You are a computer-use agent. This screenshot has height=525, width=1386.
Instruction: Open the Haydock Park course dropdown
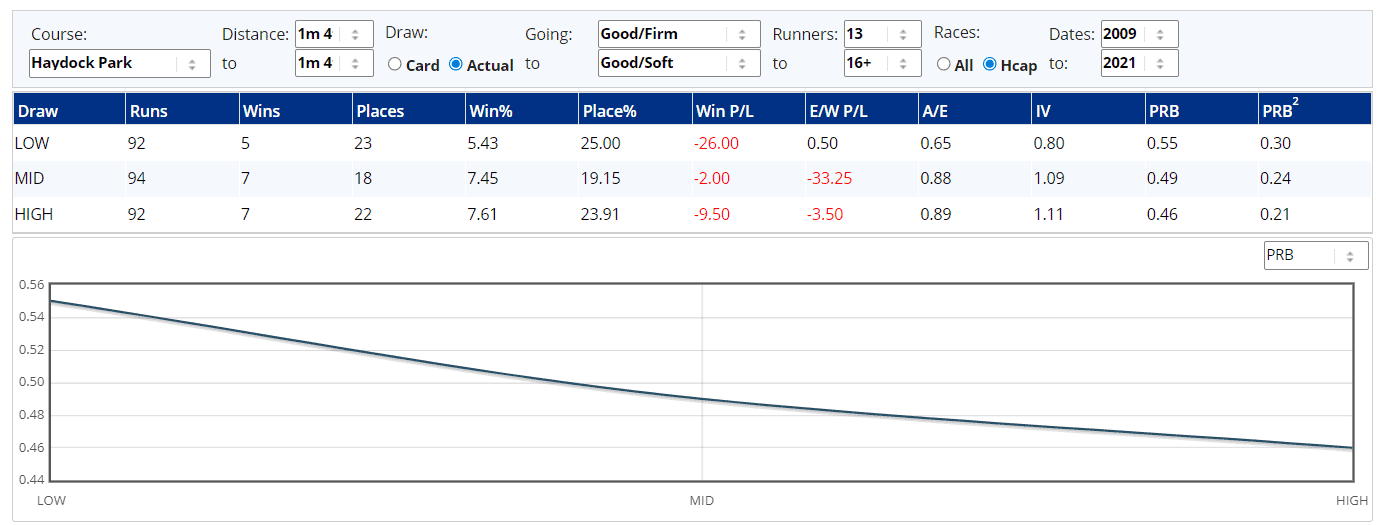tap(120, 63)
